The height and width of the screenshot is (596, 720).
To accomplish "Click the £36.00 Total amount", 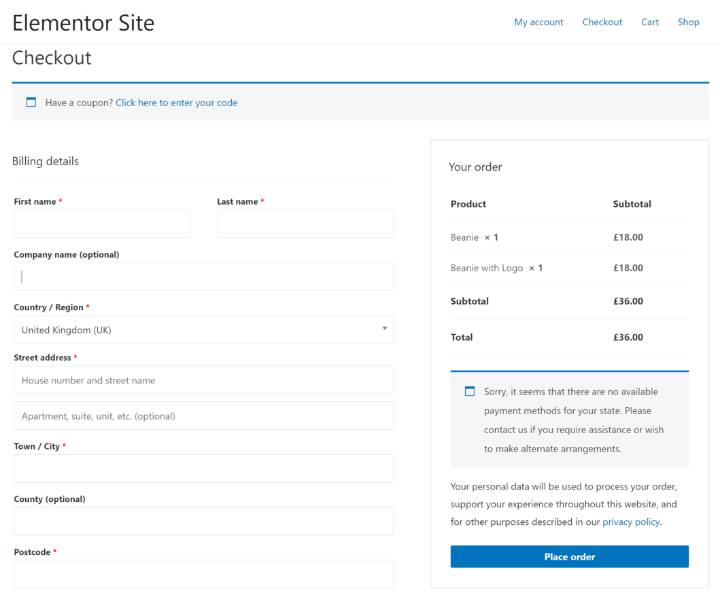I will [628, 337].
